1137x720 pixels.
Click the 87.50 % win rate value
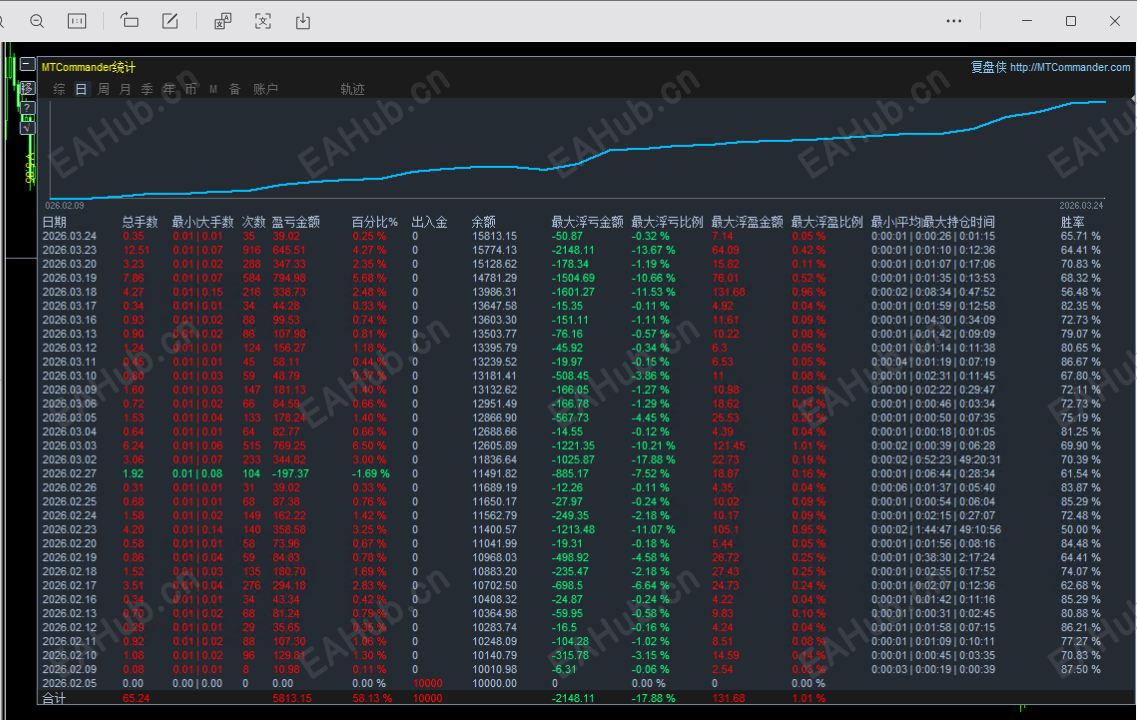click(1080, 669)
